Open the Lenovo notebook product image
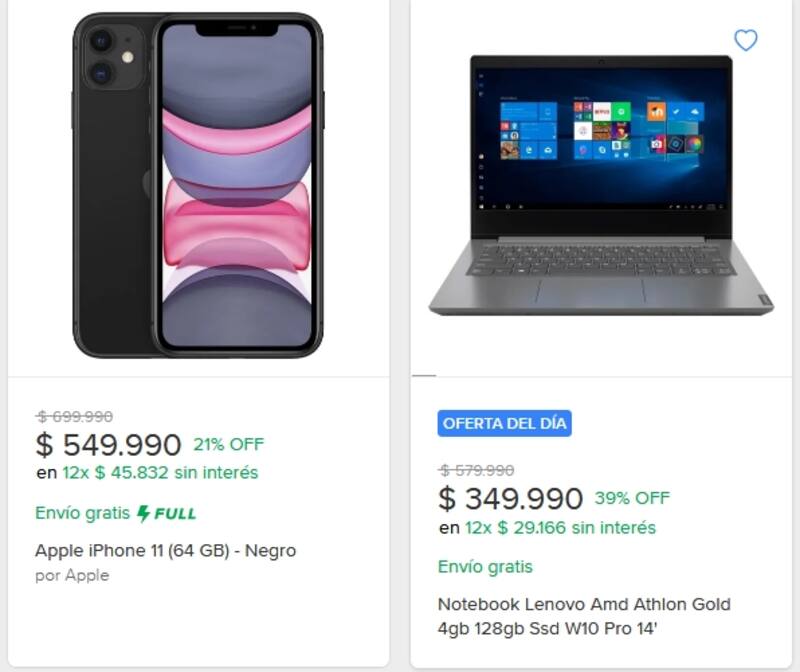This screenshot has height=672, width=800. 601,185
